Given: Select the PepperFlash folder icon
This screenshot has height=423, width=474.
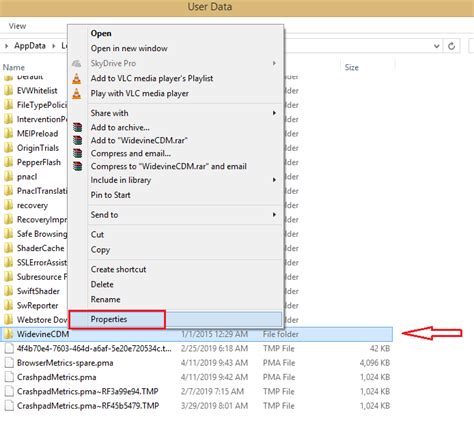Looking at the screenshot, I should (8, 162).
